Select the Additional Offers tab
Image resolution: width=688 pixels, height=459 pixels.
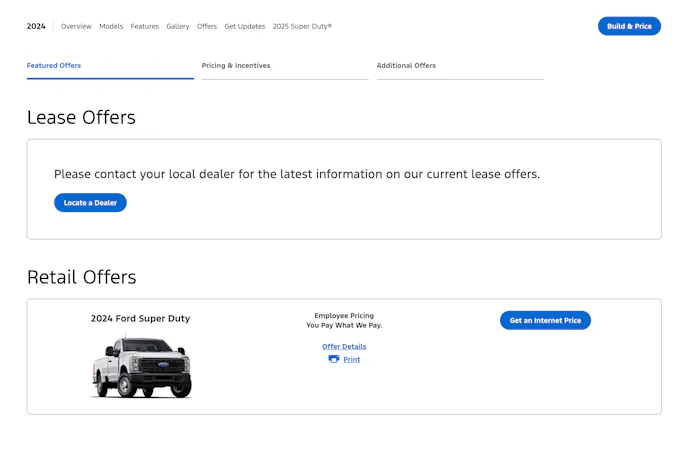(x=406, y=66)
